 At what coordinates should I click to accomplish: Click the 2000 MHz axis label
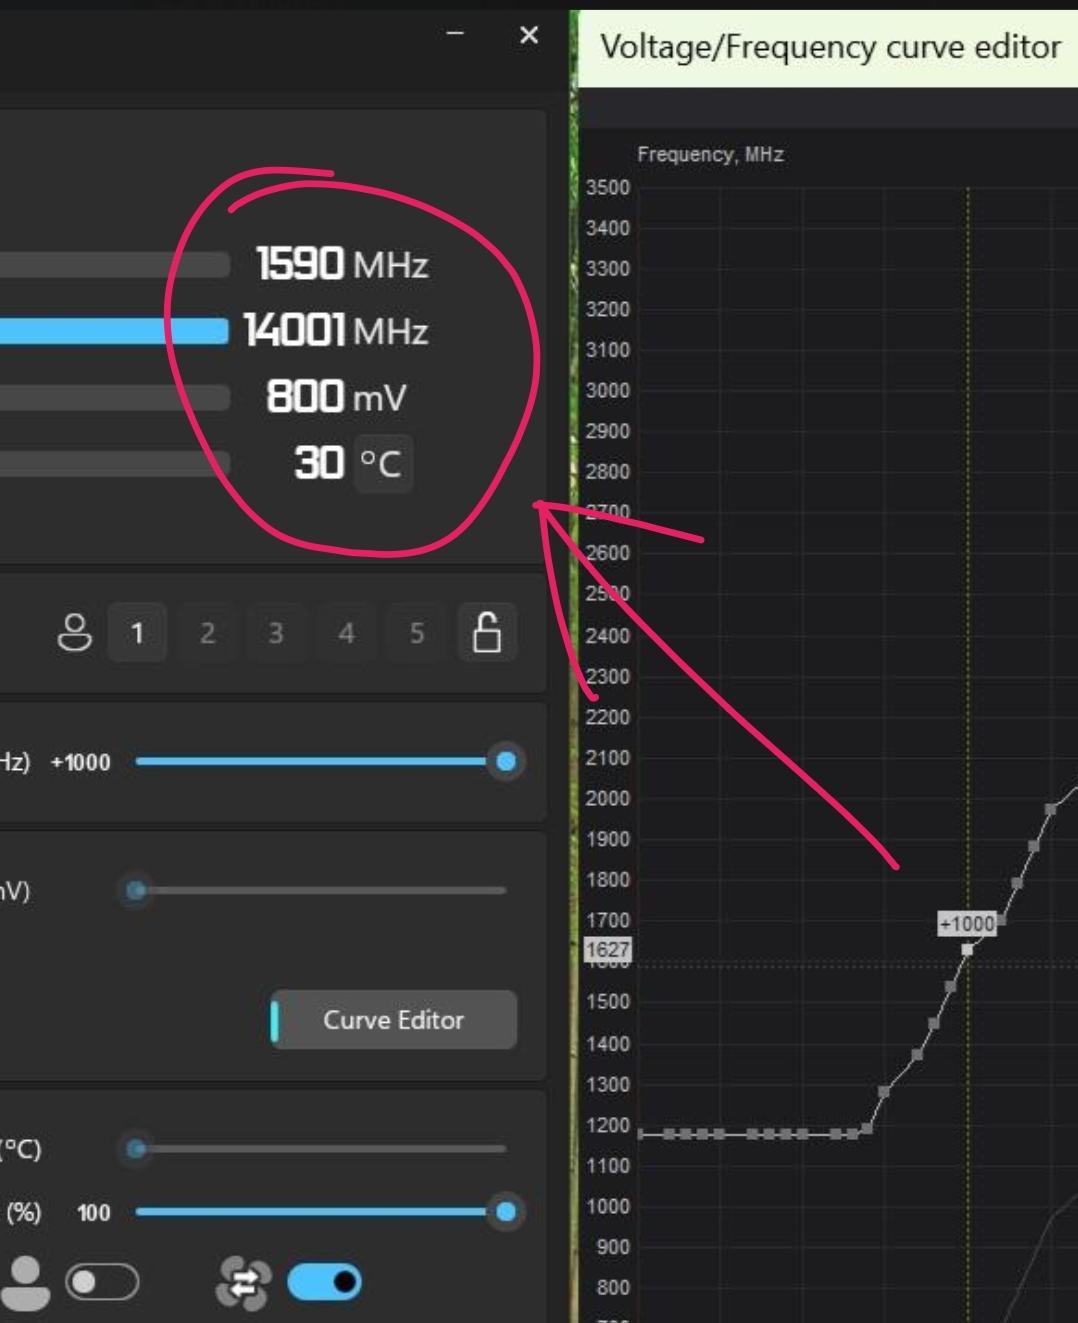click(x=607, y=798)
